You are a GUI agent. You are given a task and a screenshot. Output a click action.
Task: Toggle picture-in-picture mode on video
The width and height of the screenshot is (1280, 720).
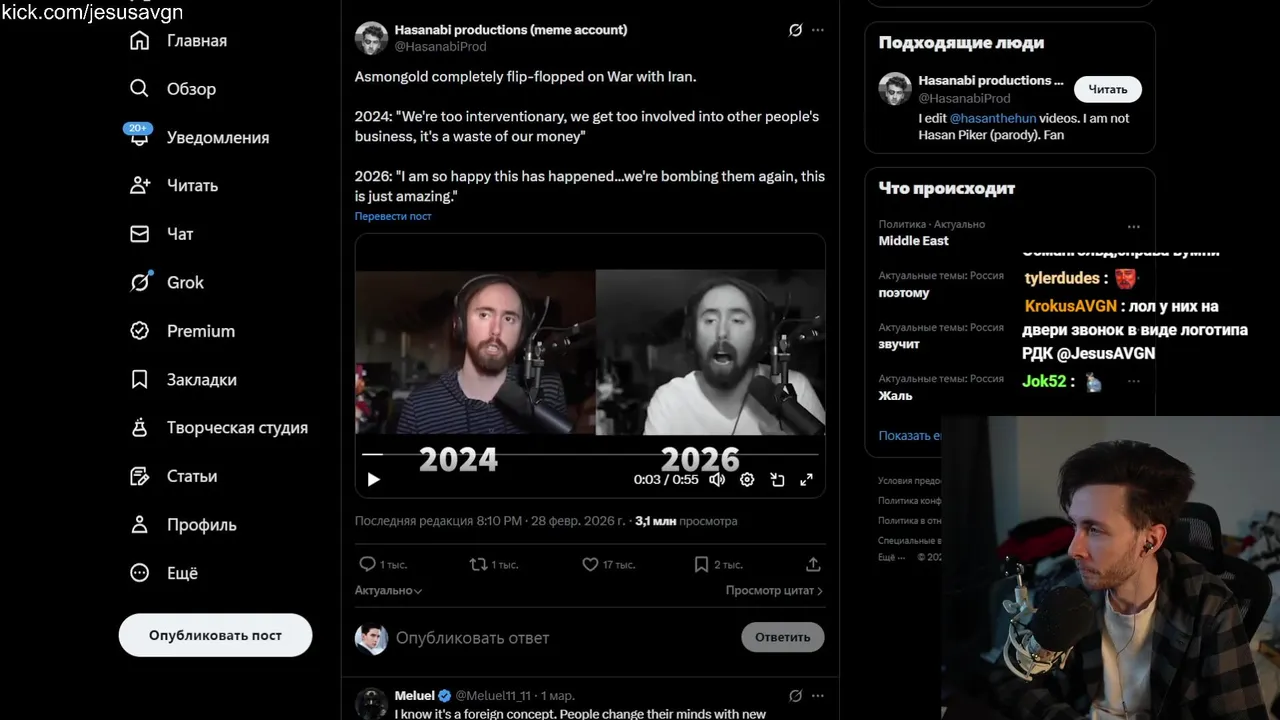[x=777, y=480]
